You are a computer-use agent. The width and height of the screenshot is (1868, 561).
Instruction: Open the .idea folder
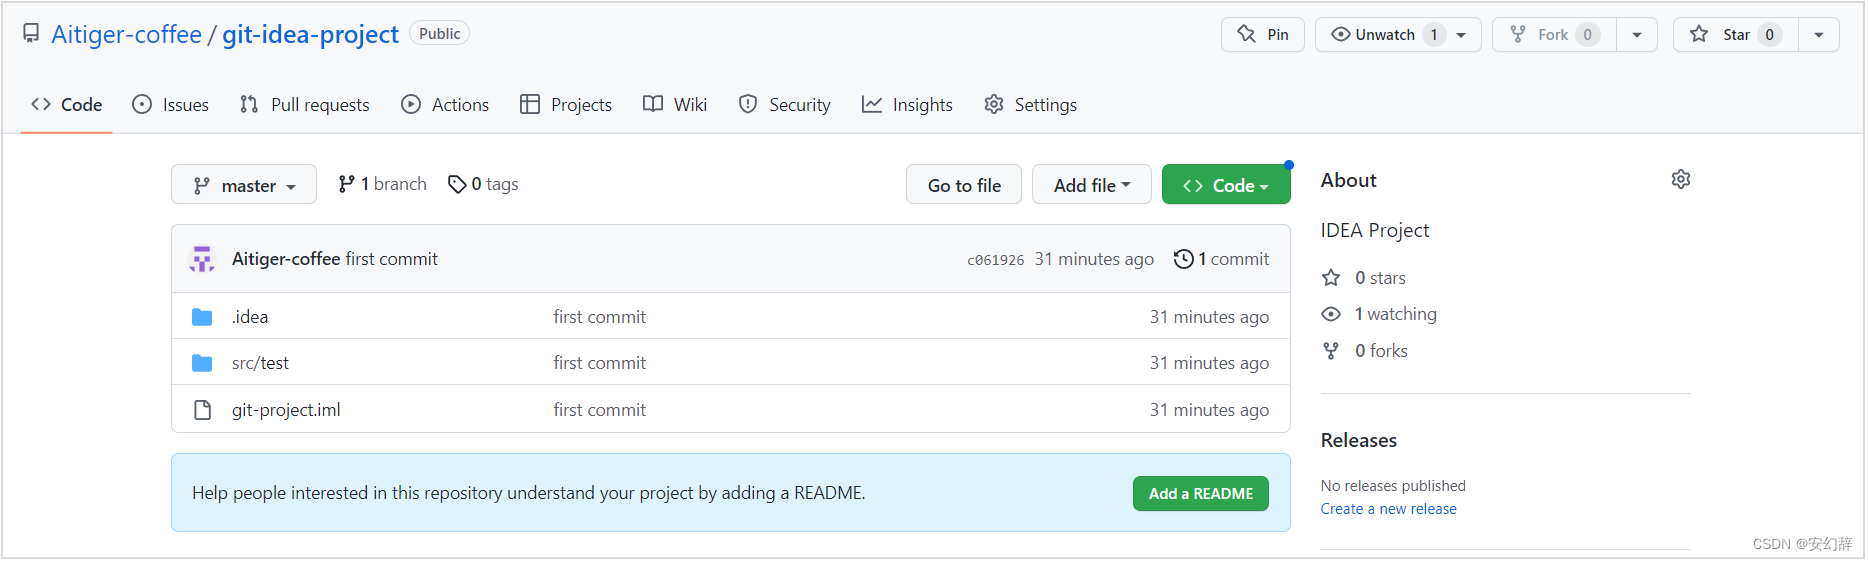pyautogui.click(x=250, y=317)
